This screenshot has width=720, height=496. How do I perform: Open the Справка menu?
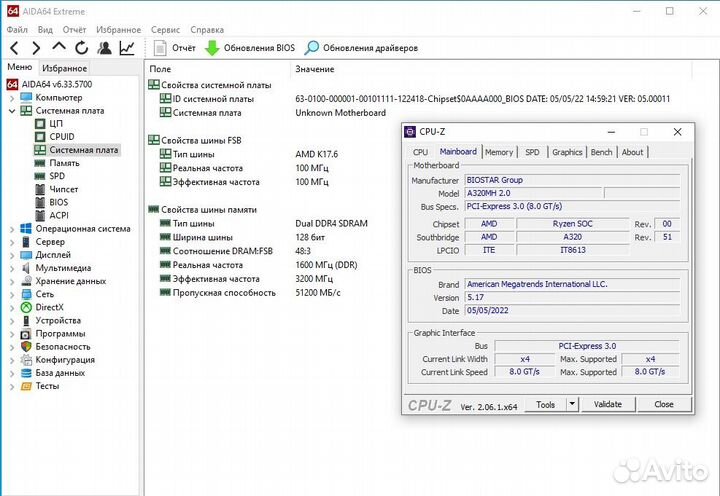click(207, 29)
